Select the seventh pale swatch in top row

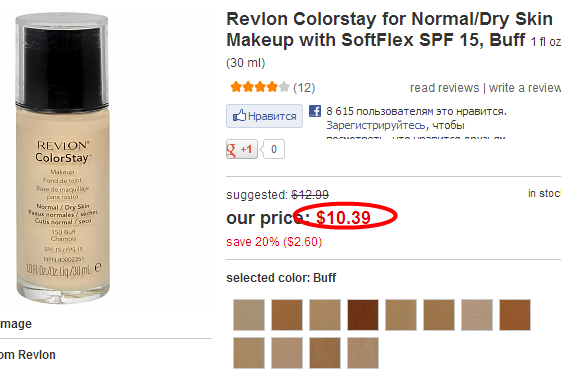(477, 315)
